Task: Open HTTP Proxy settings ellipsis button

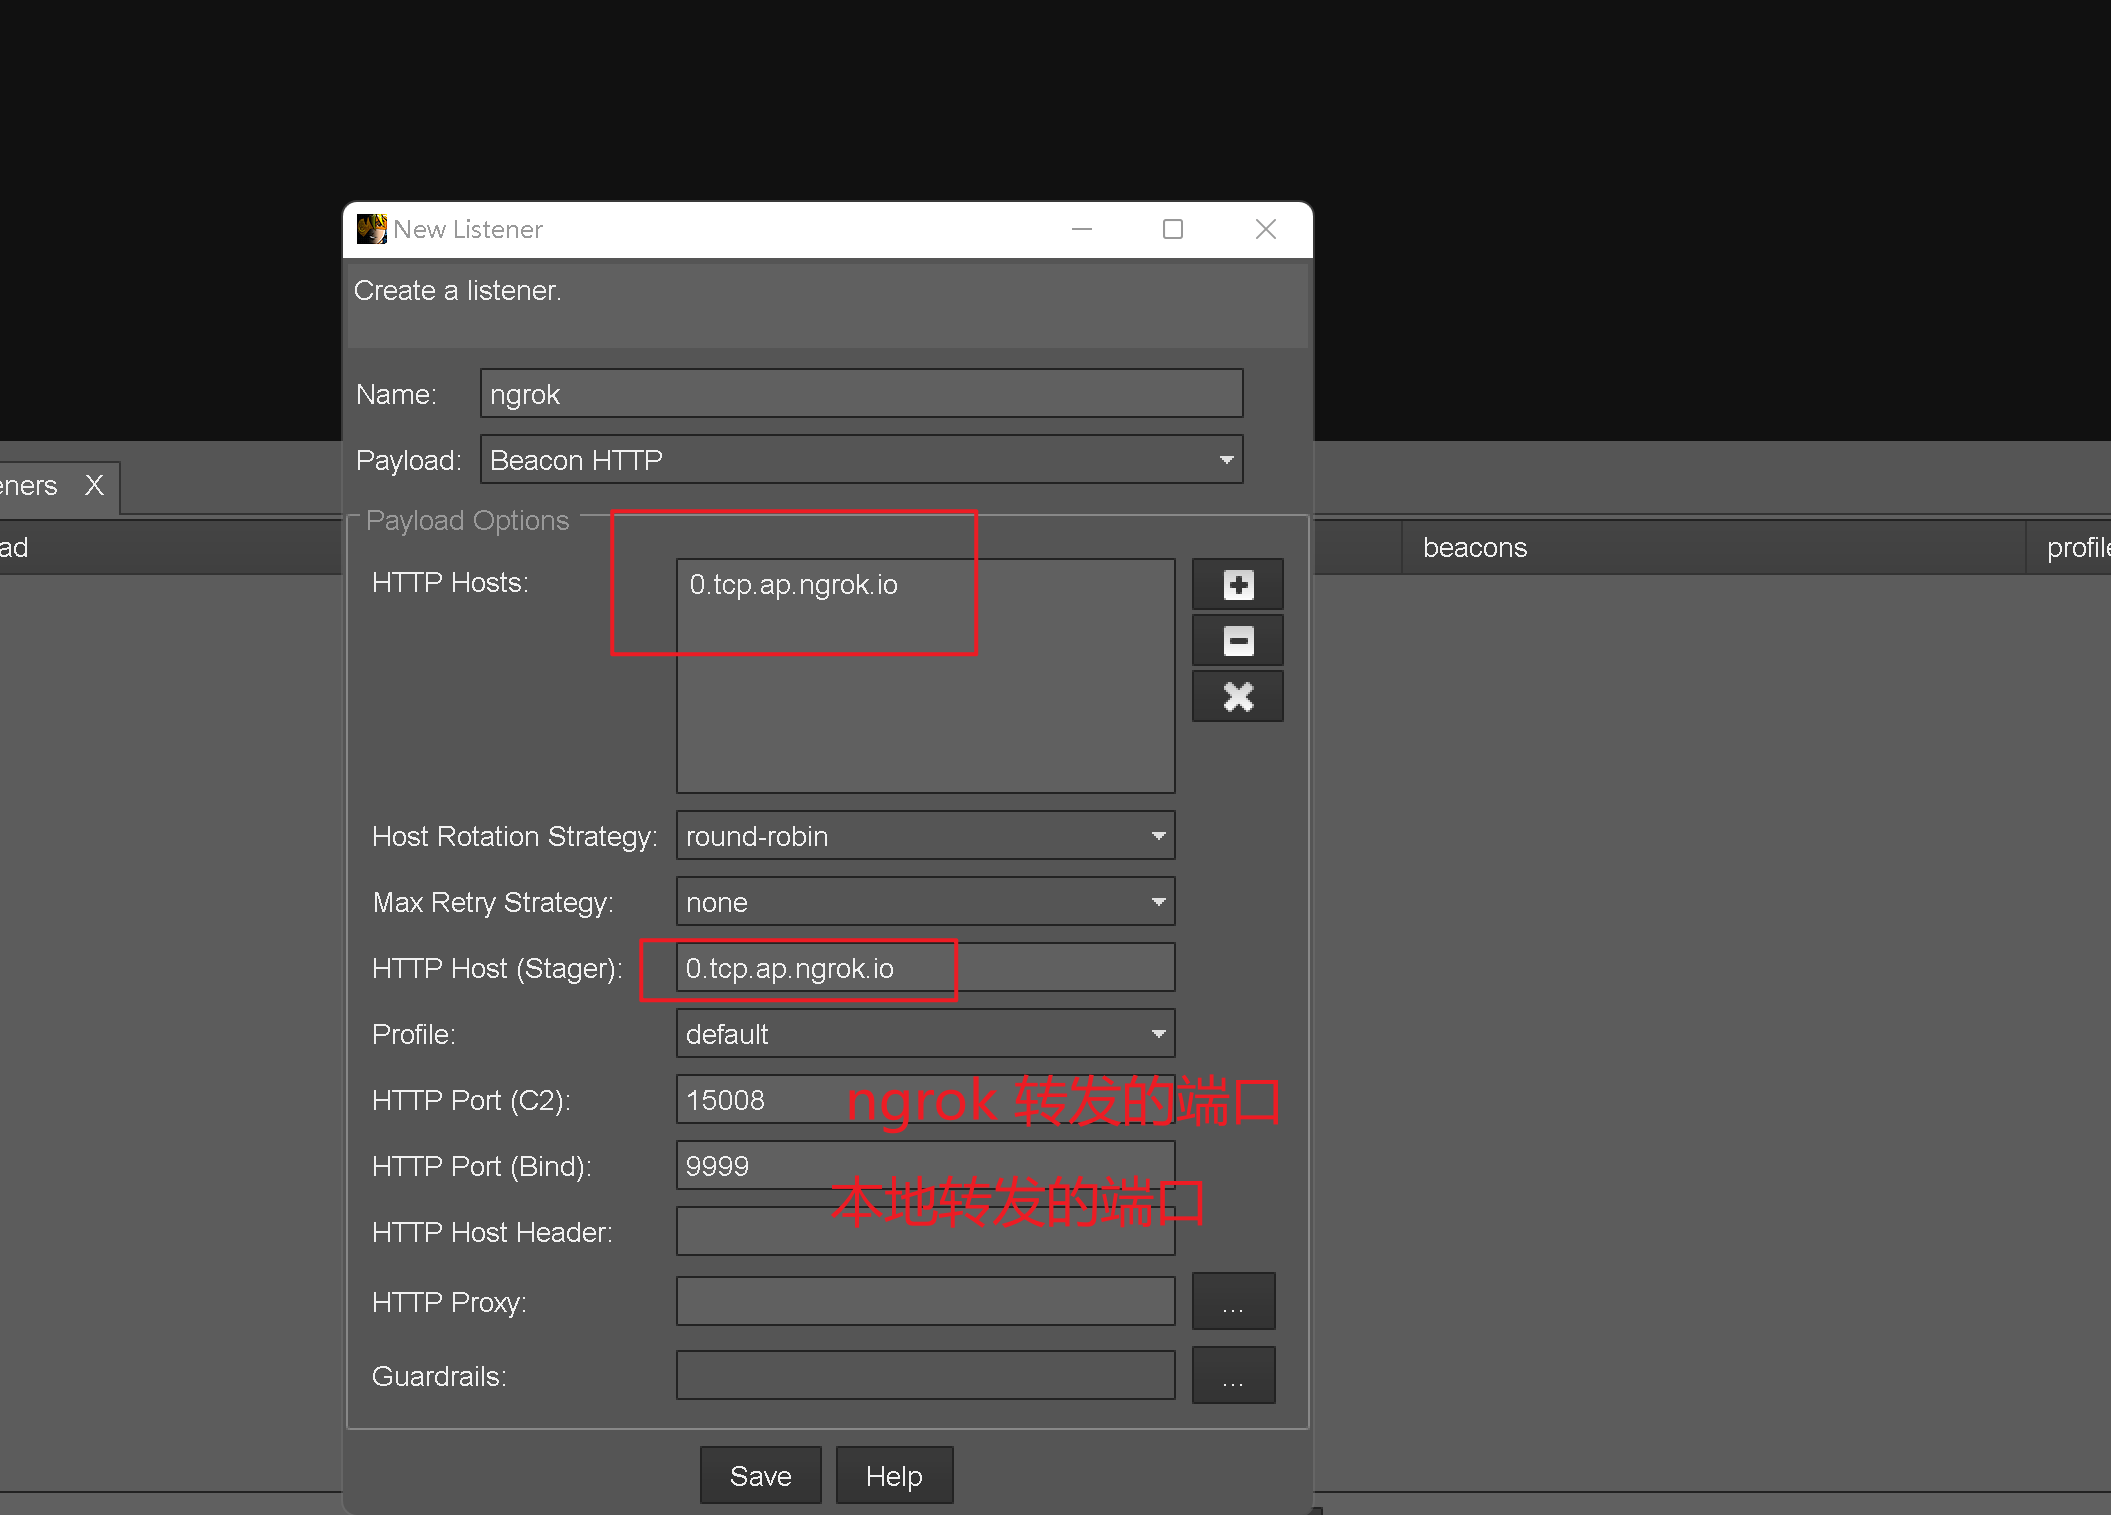Action: click(x=1233, y=1301)
